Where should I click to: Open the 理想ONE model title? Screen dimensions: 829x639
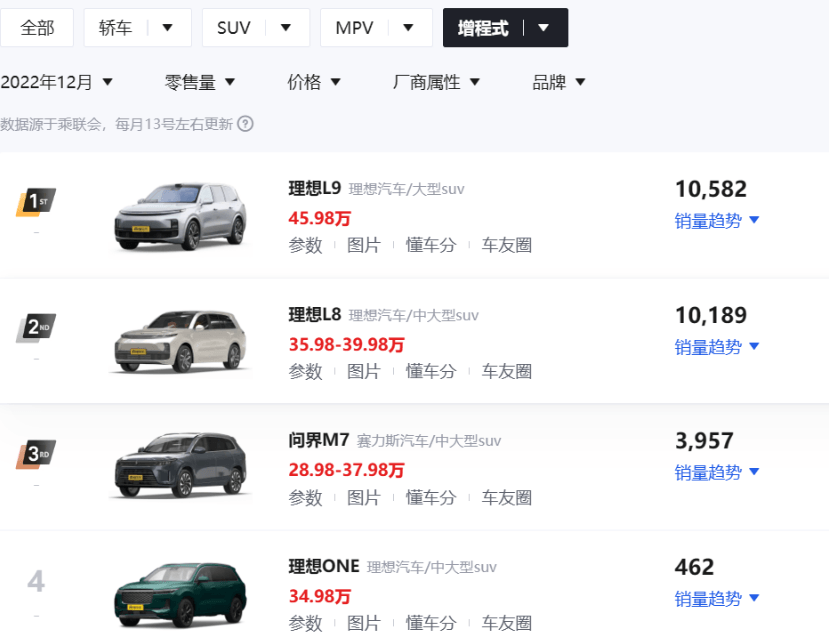(x=324, y=566)
